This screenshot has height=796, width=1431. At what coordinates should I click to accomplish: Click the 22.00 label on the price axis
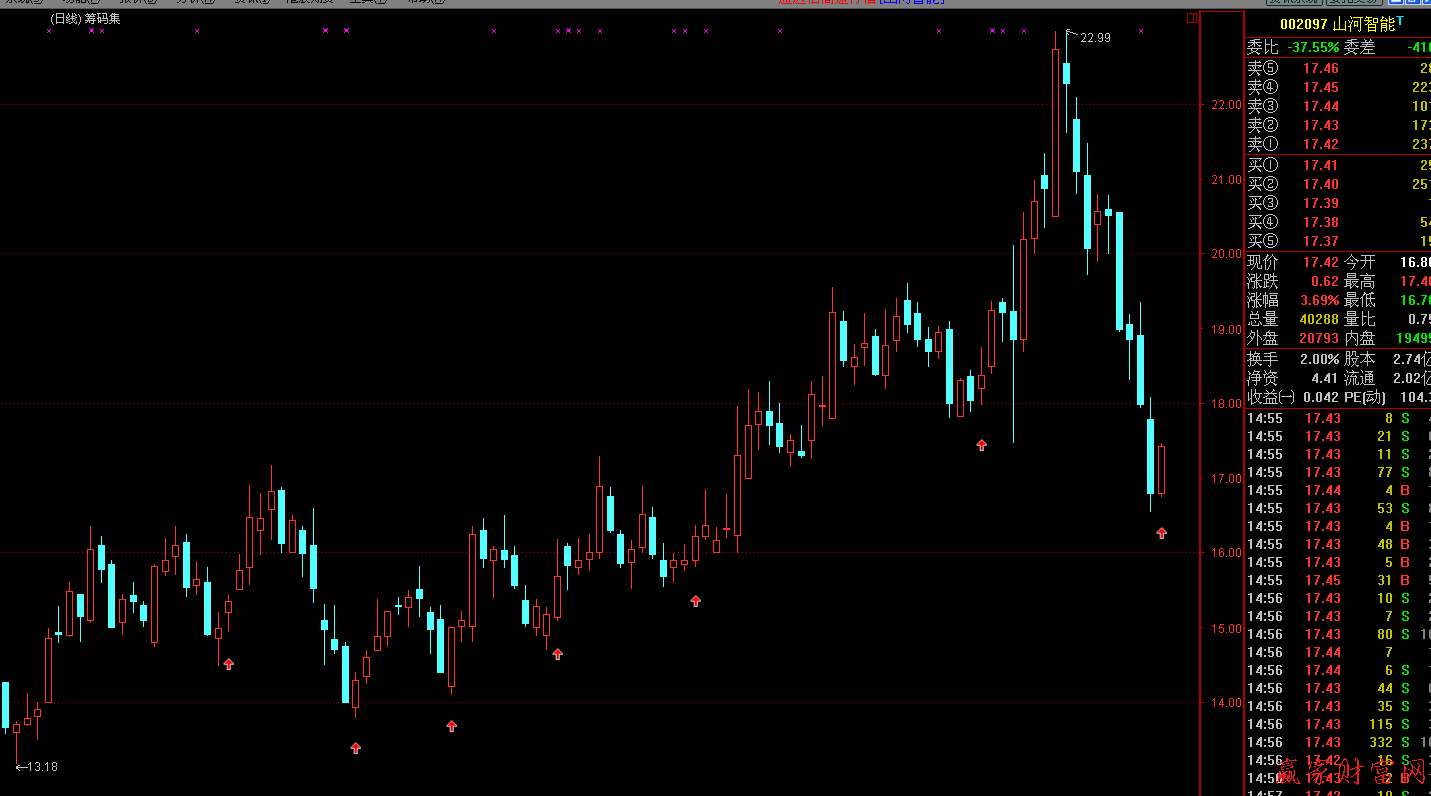pyautogui.click(x=1226, y=105)
